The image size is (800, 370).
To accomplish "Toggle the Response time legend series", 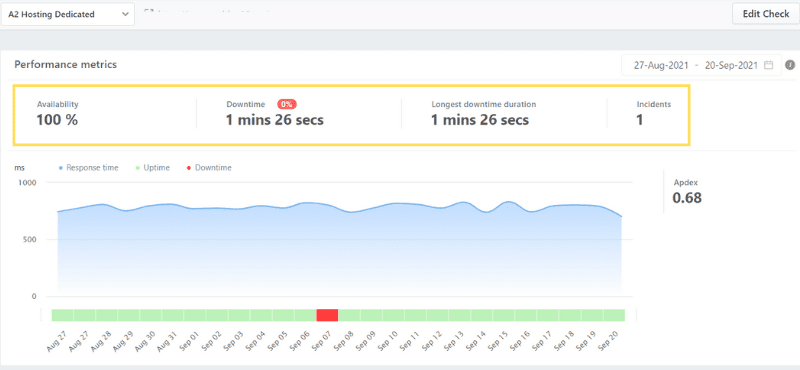I will tap(89, 167).
